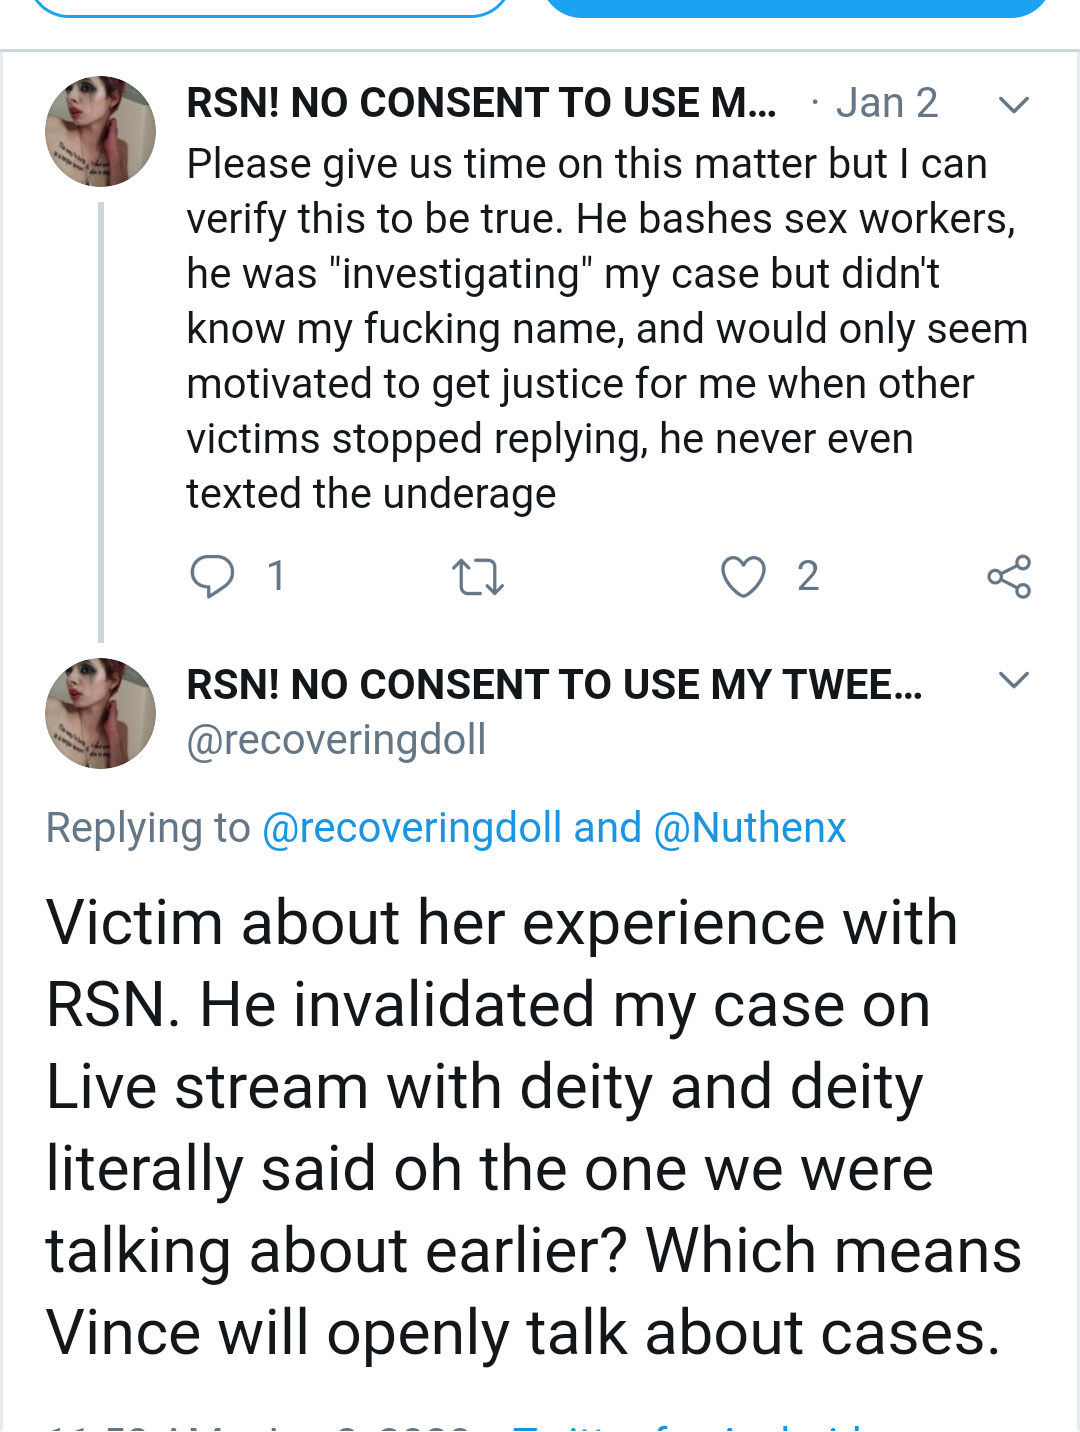1080x1432 pixels.
Task: Open @Nuthenx in Replying to line
Action: [750, 828]
